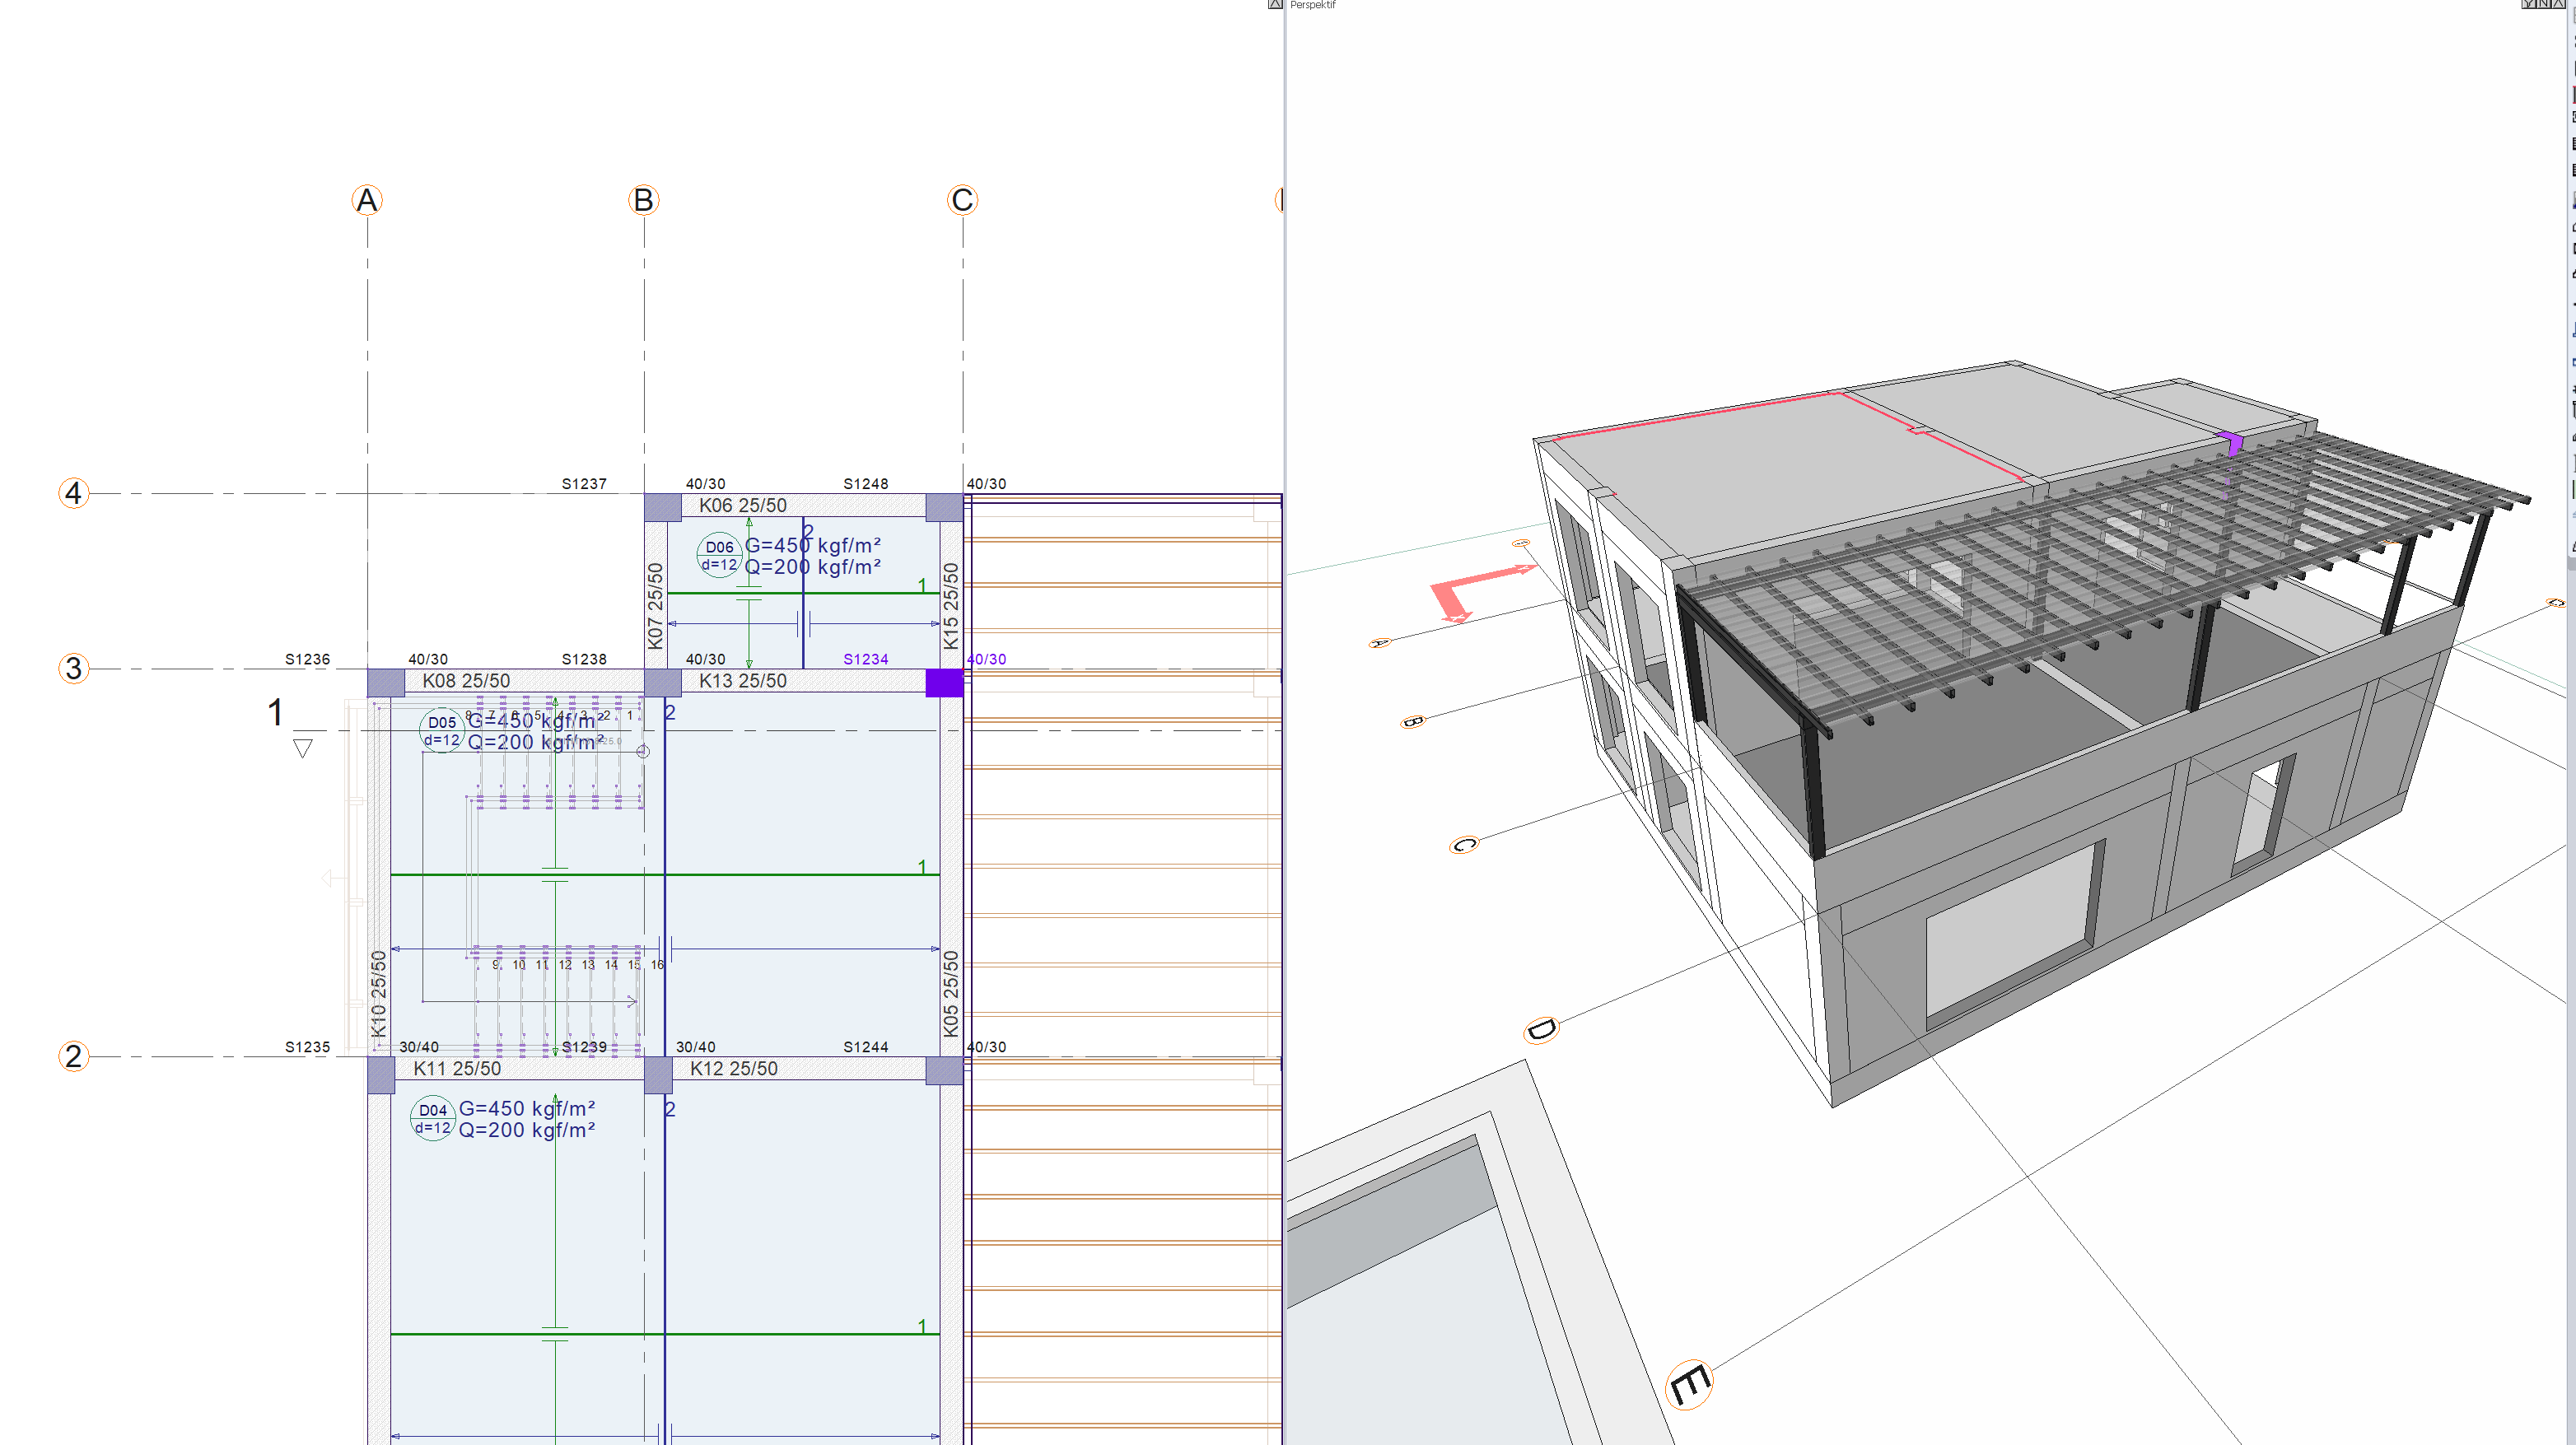The image size is (2576, 1445).
Task: Click axis bubble E in perspective view
Action: pyautogui.click(x=1689, y=1385)
